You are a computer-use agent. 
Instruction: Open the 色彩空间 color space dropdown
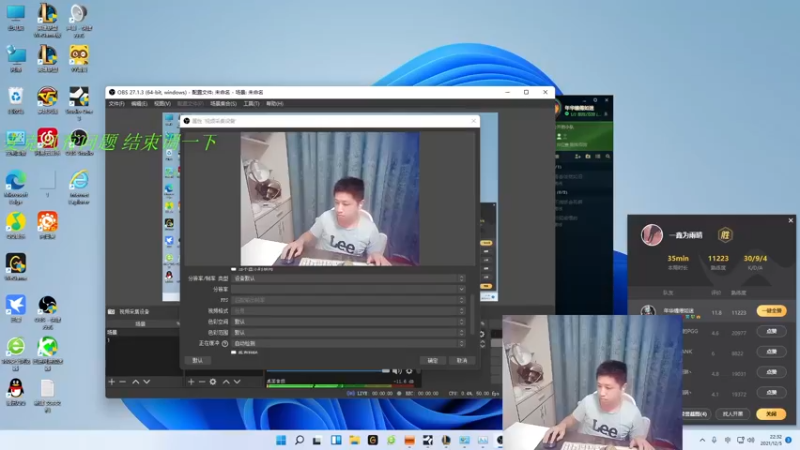point(348,322)
